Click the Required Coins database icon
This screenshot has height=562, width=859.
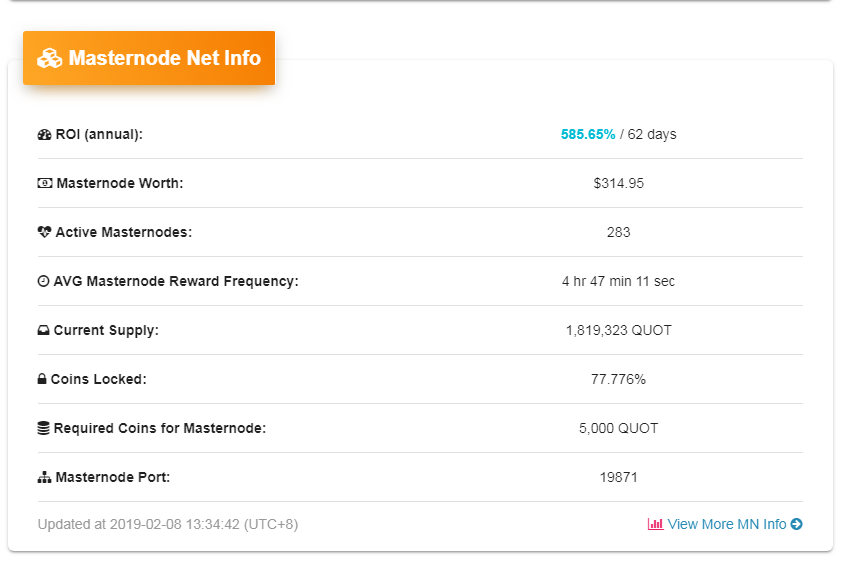point(43,428)
